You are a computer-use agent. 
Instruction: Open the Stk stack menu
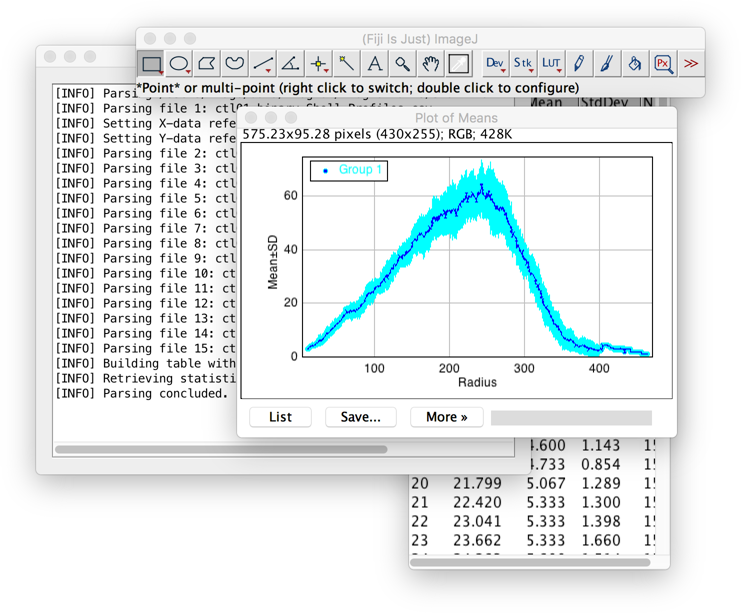coord(523,63)
